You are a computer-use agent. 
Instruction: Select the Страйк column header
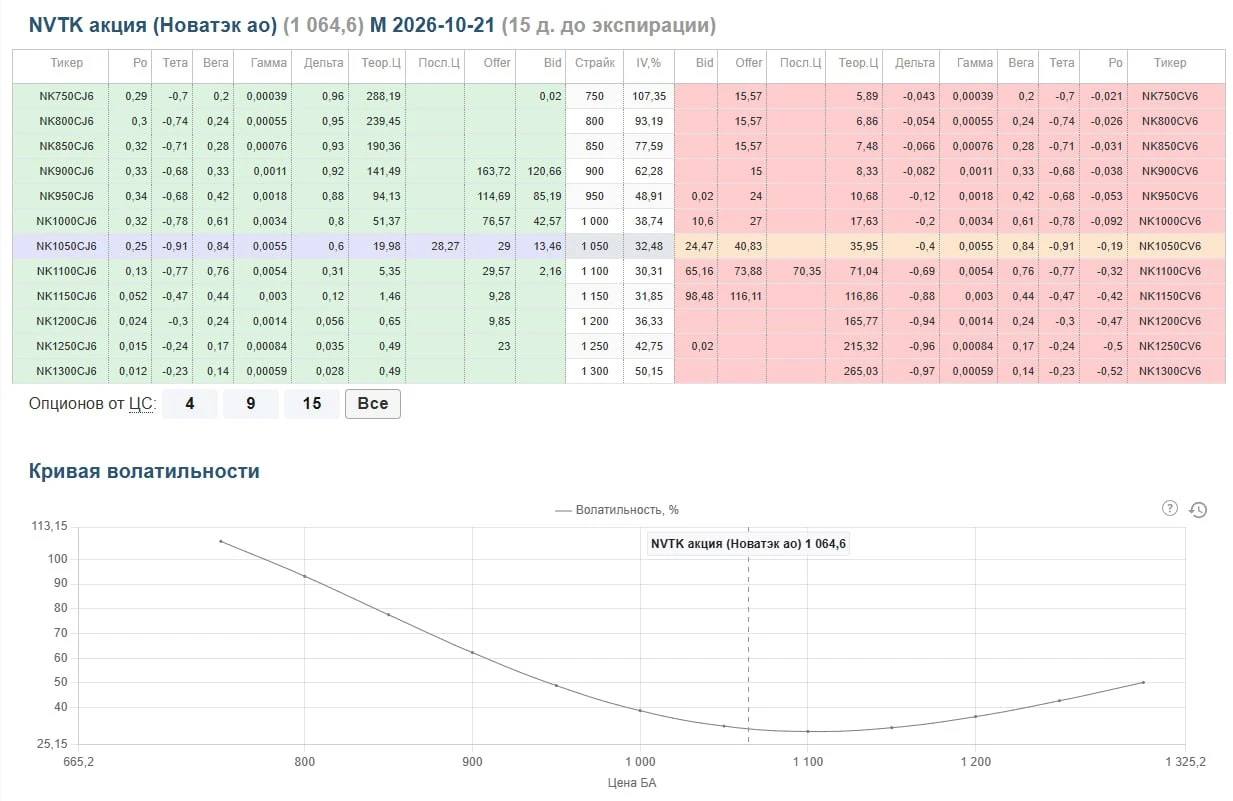pos(595,63)
